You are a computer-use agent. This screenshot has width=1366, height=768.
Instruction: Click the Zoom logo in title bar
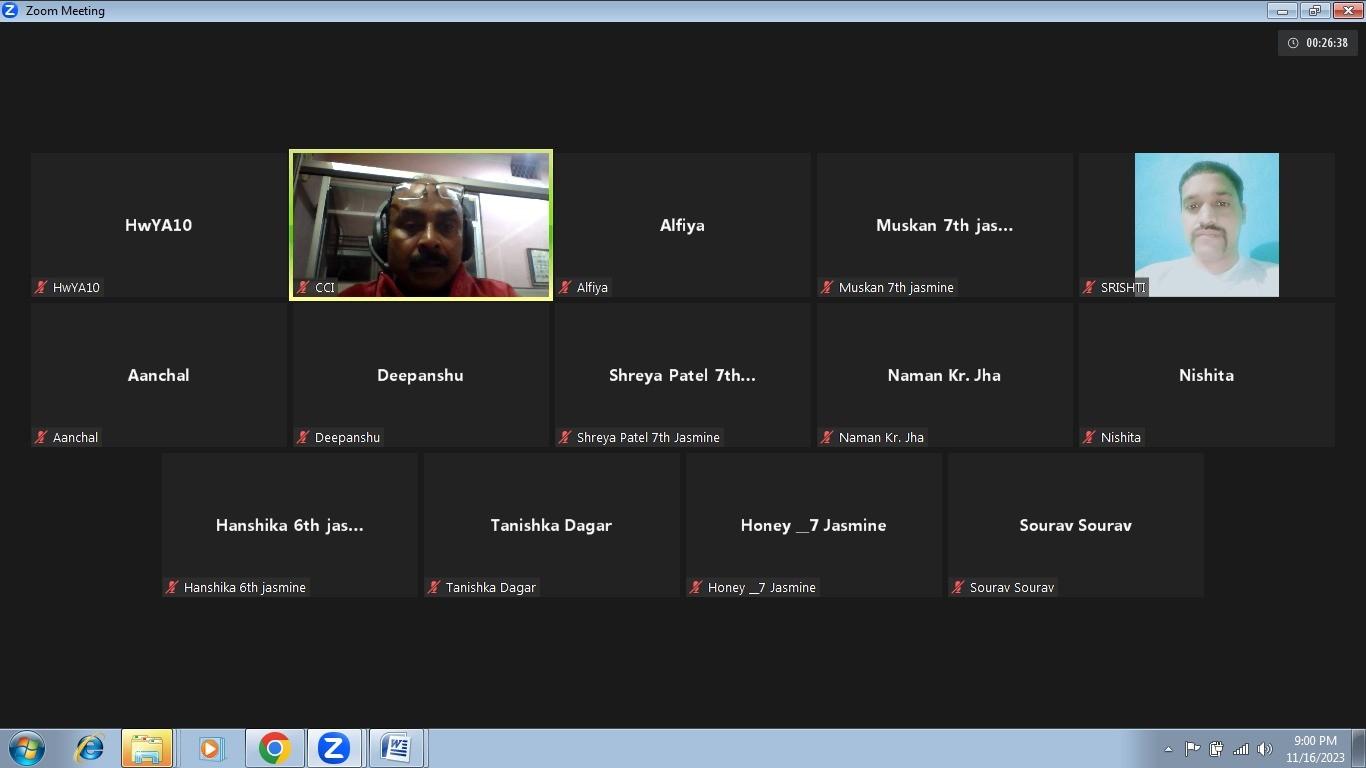tap(11, 10)
